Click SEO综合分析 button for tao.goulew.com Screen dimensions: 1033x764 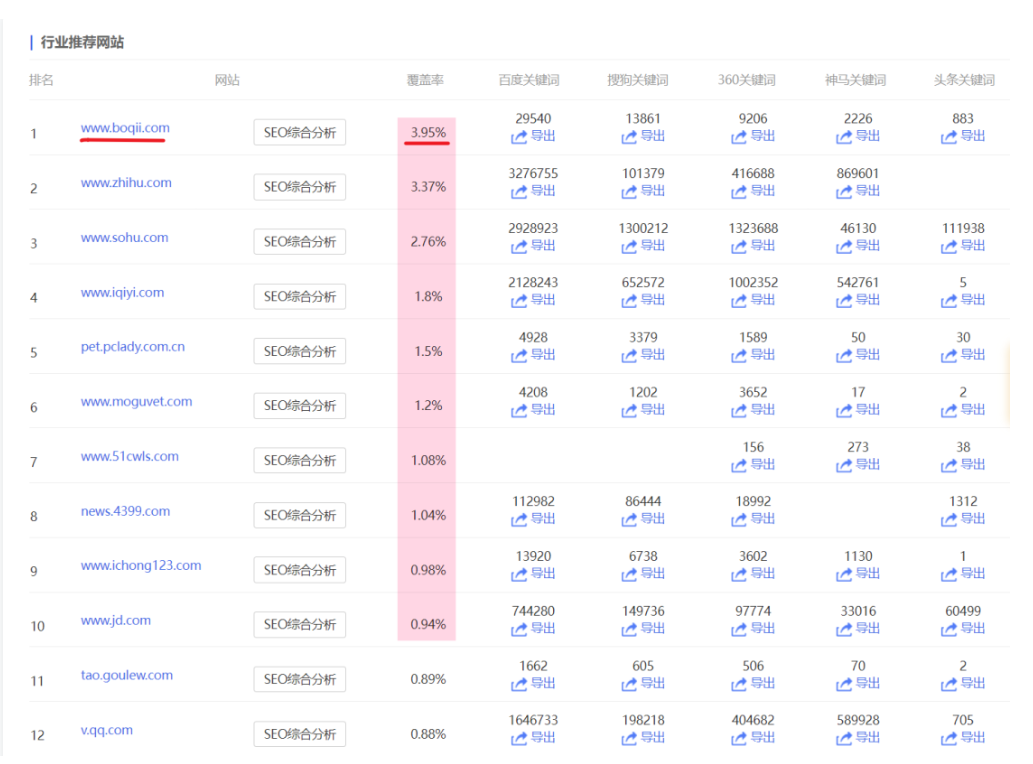pyautogui.click(x=300, y=679)
